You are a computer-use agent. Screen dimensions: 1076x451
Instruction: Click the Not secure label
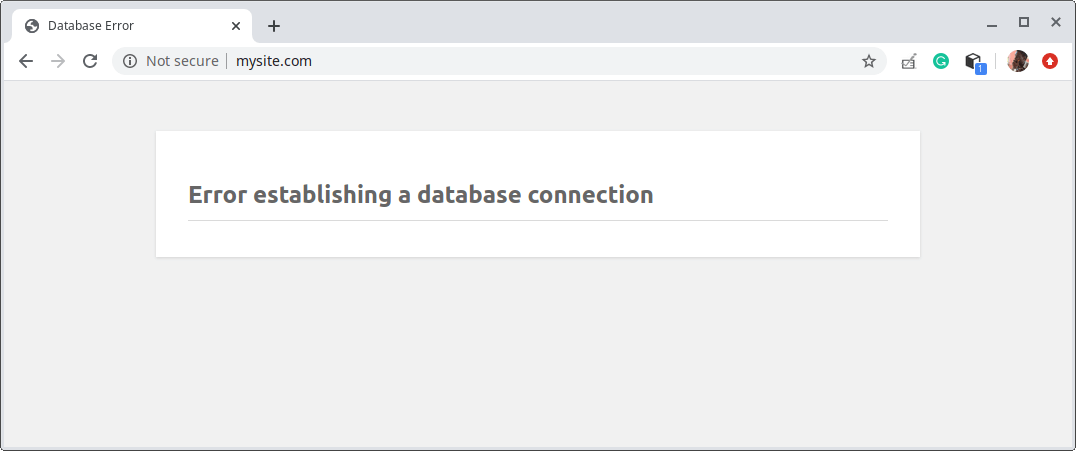(x=182, y=61)
